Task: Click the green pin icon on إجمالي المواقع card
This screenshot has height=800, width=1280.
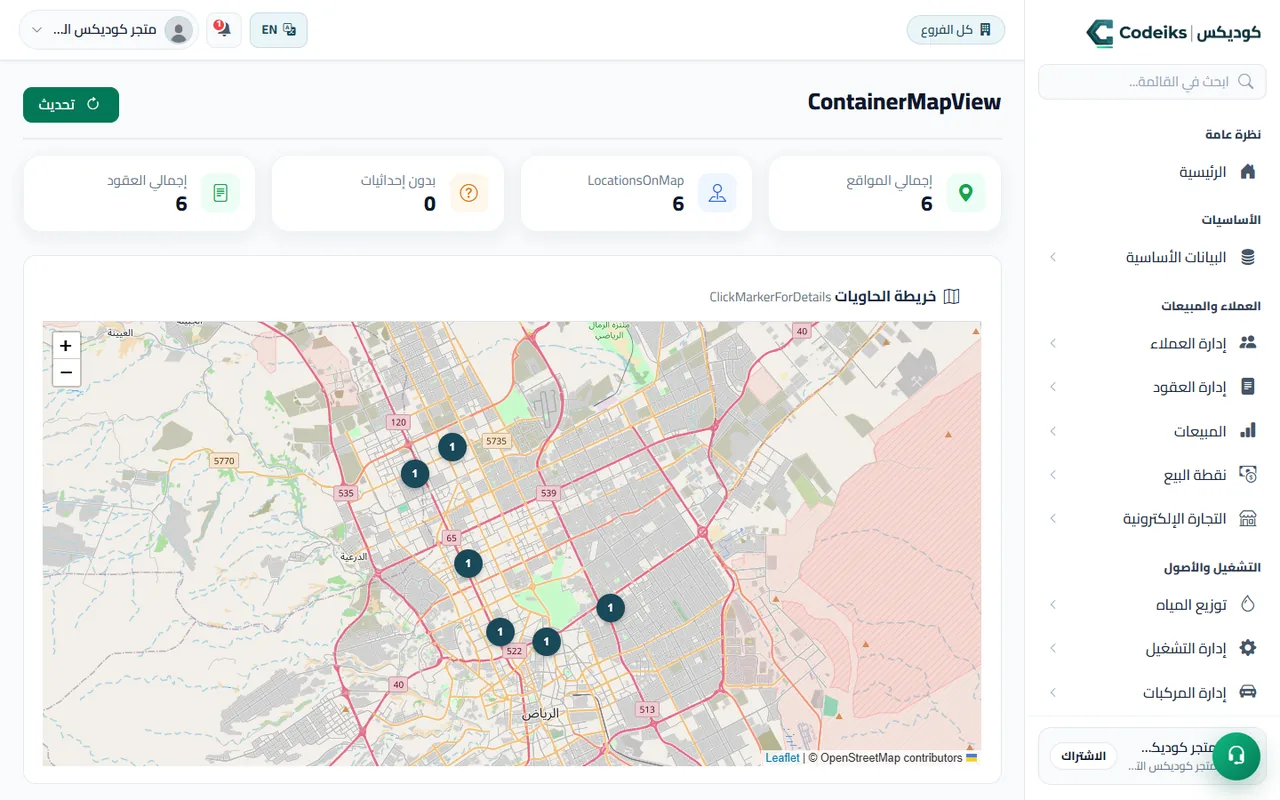Action: (965, 193)
